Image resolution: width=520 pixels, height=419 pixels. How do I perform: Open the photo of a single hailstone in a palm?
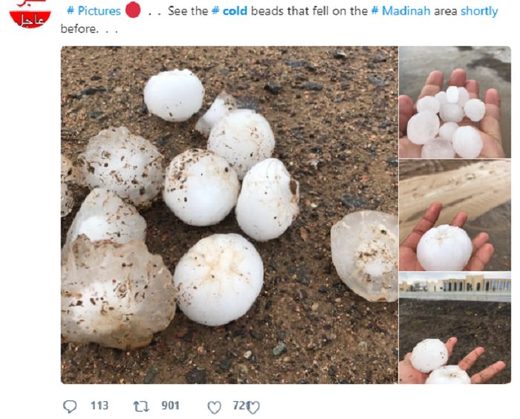pyautogui.click(x=455, y=215)
